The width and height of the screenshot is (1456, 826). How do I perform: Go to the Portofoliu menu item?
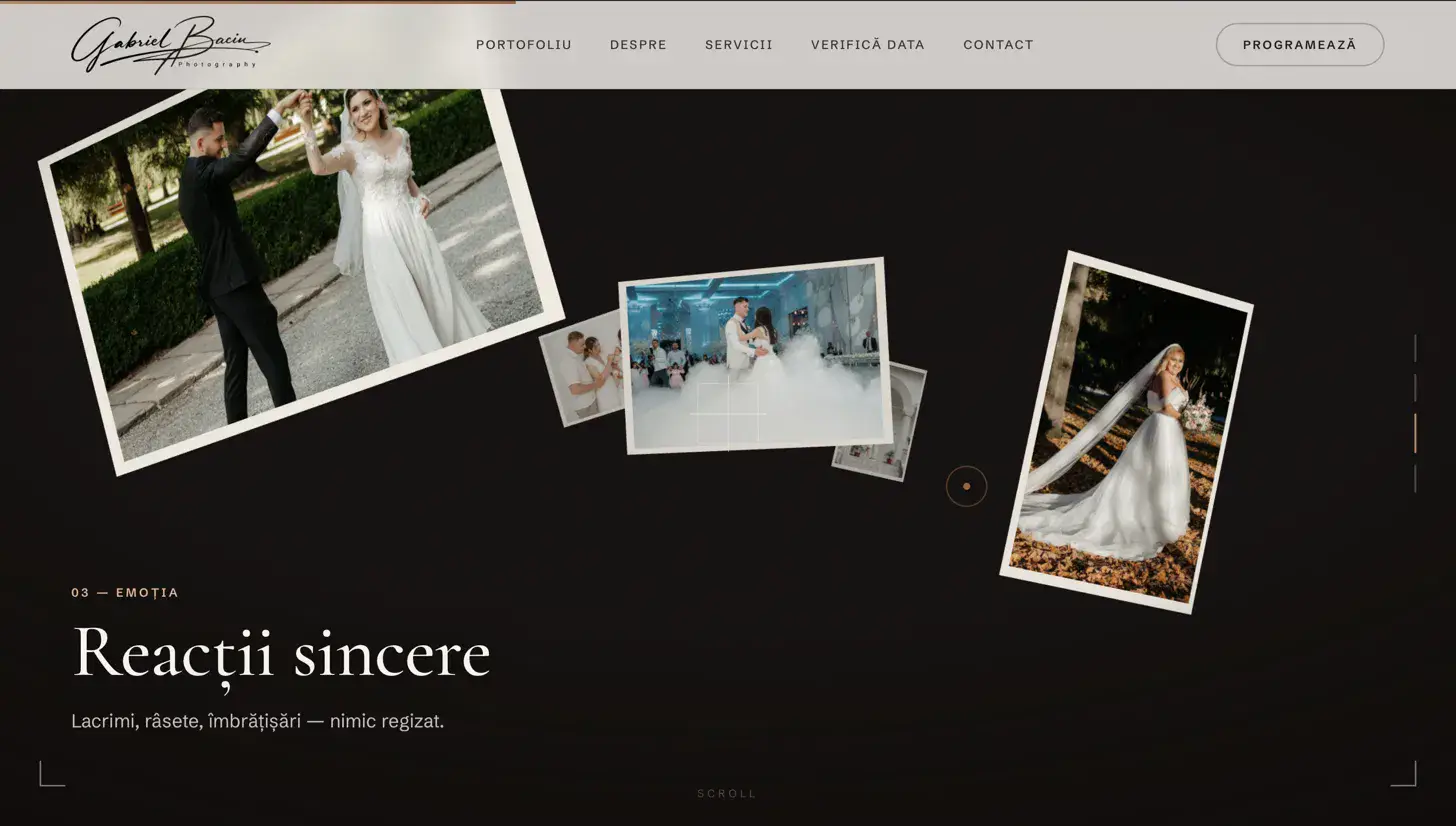(x=524, y=45)
